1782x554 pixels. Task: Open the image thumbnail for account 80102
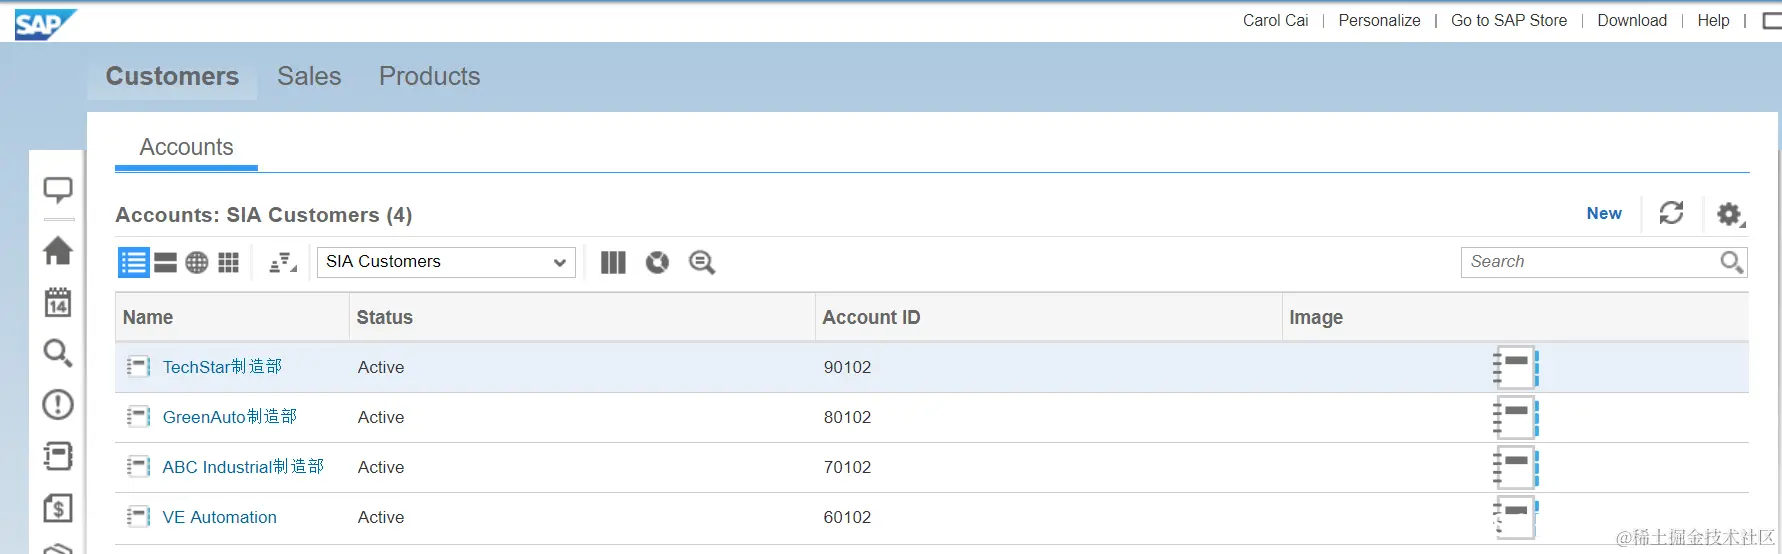coord(1515,417)
